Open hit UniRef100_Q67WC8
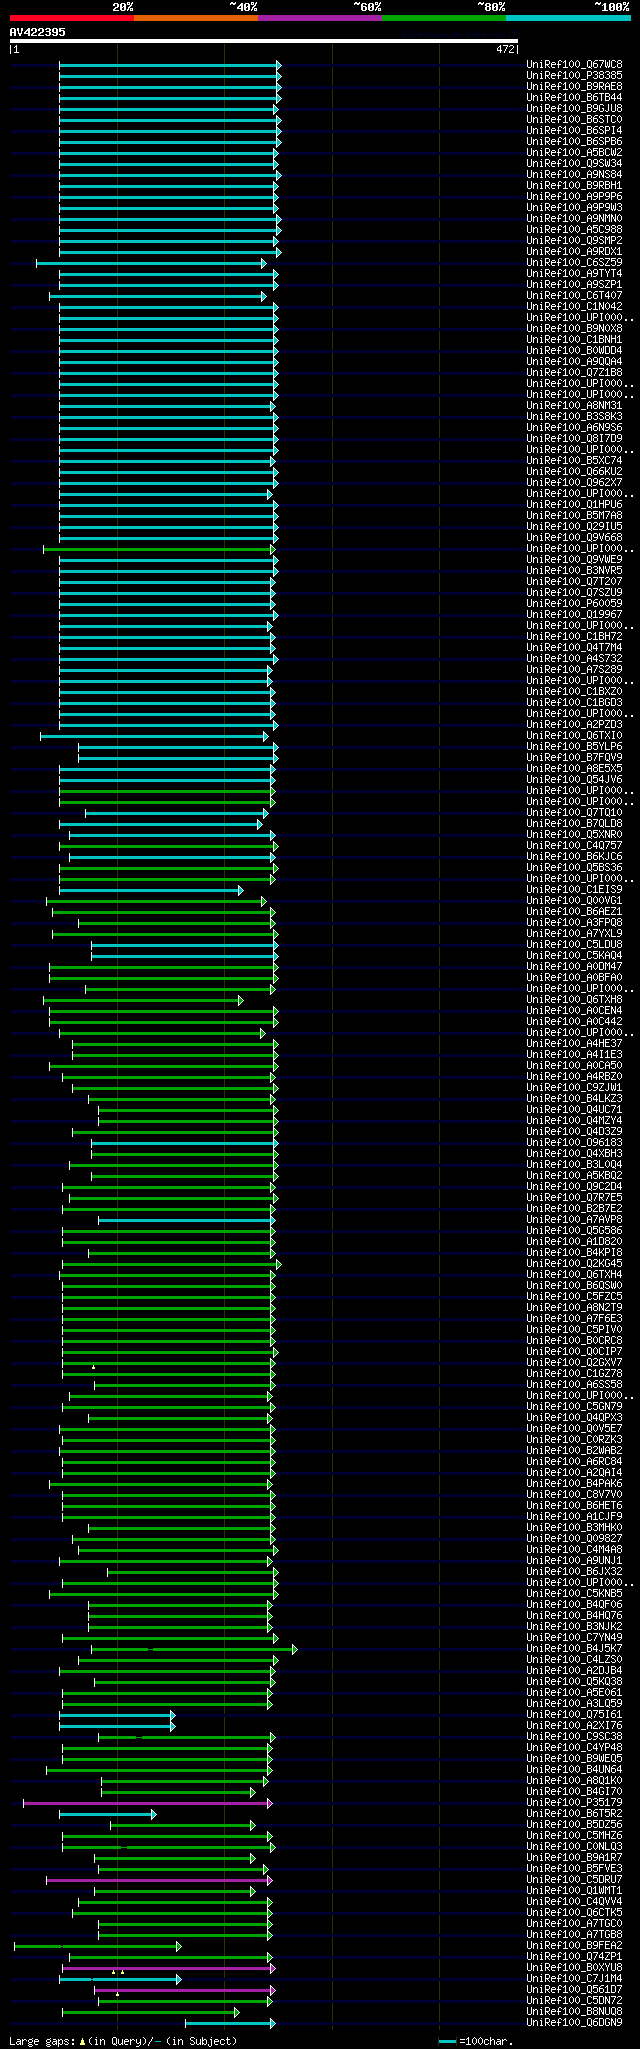The image size is (640, 2049). [x=574, y=65]
